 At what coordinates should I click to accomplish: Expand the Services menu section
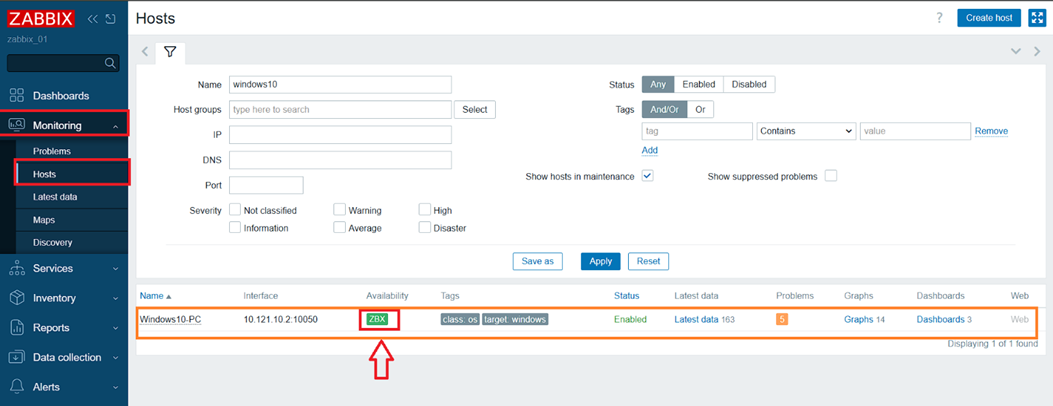coord(116,268)
